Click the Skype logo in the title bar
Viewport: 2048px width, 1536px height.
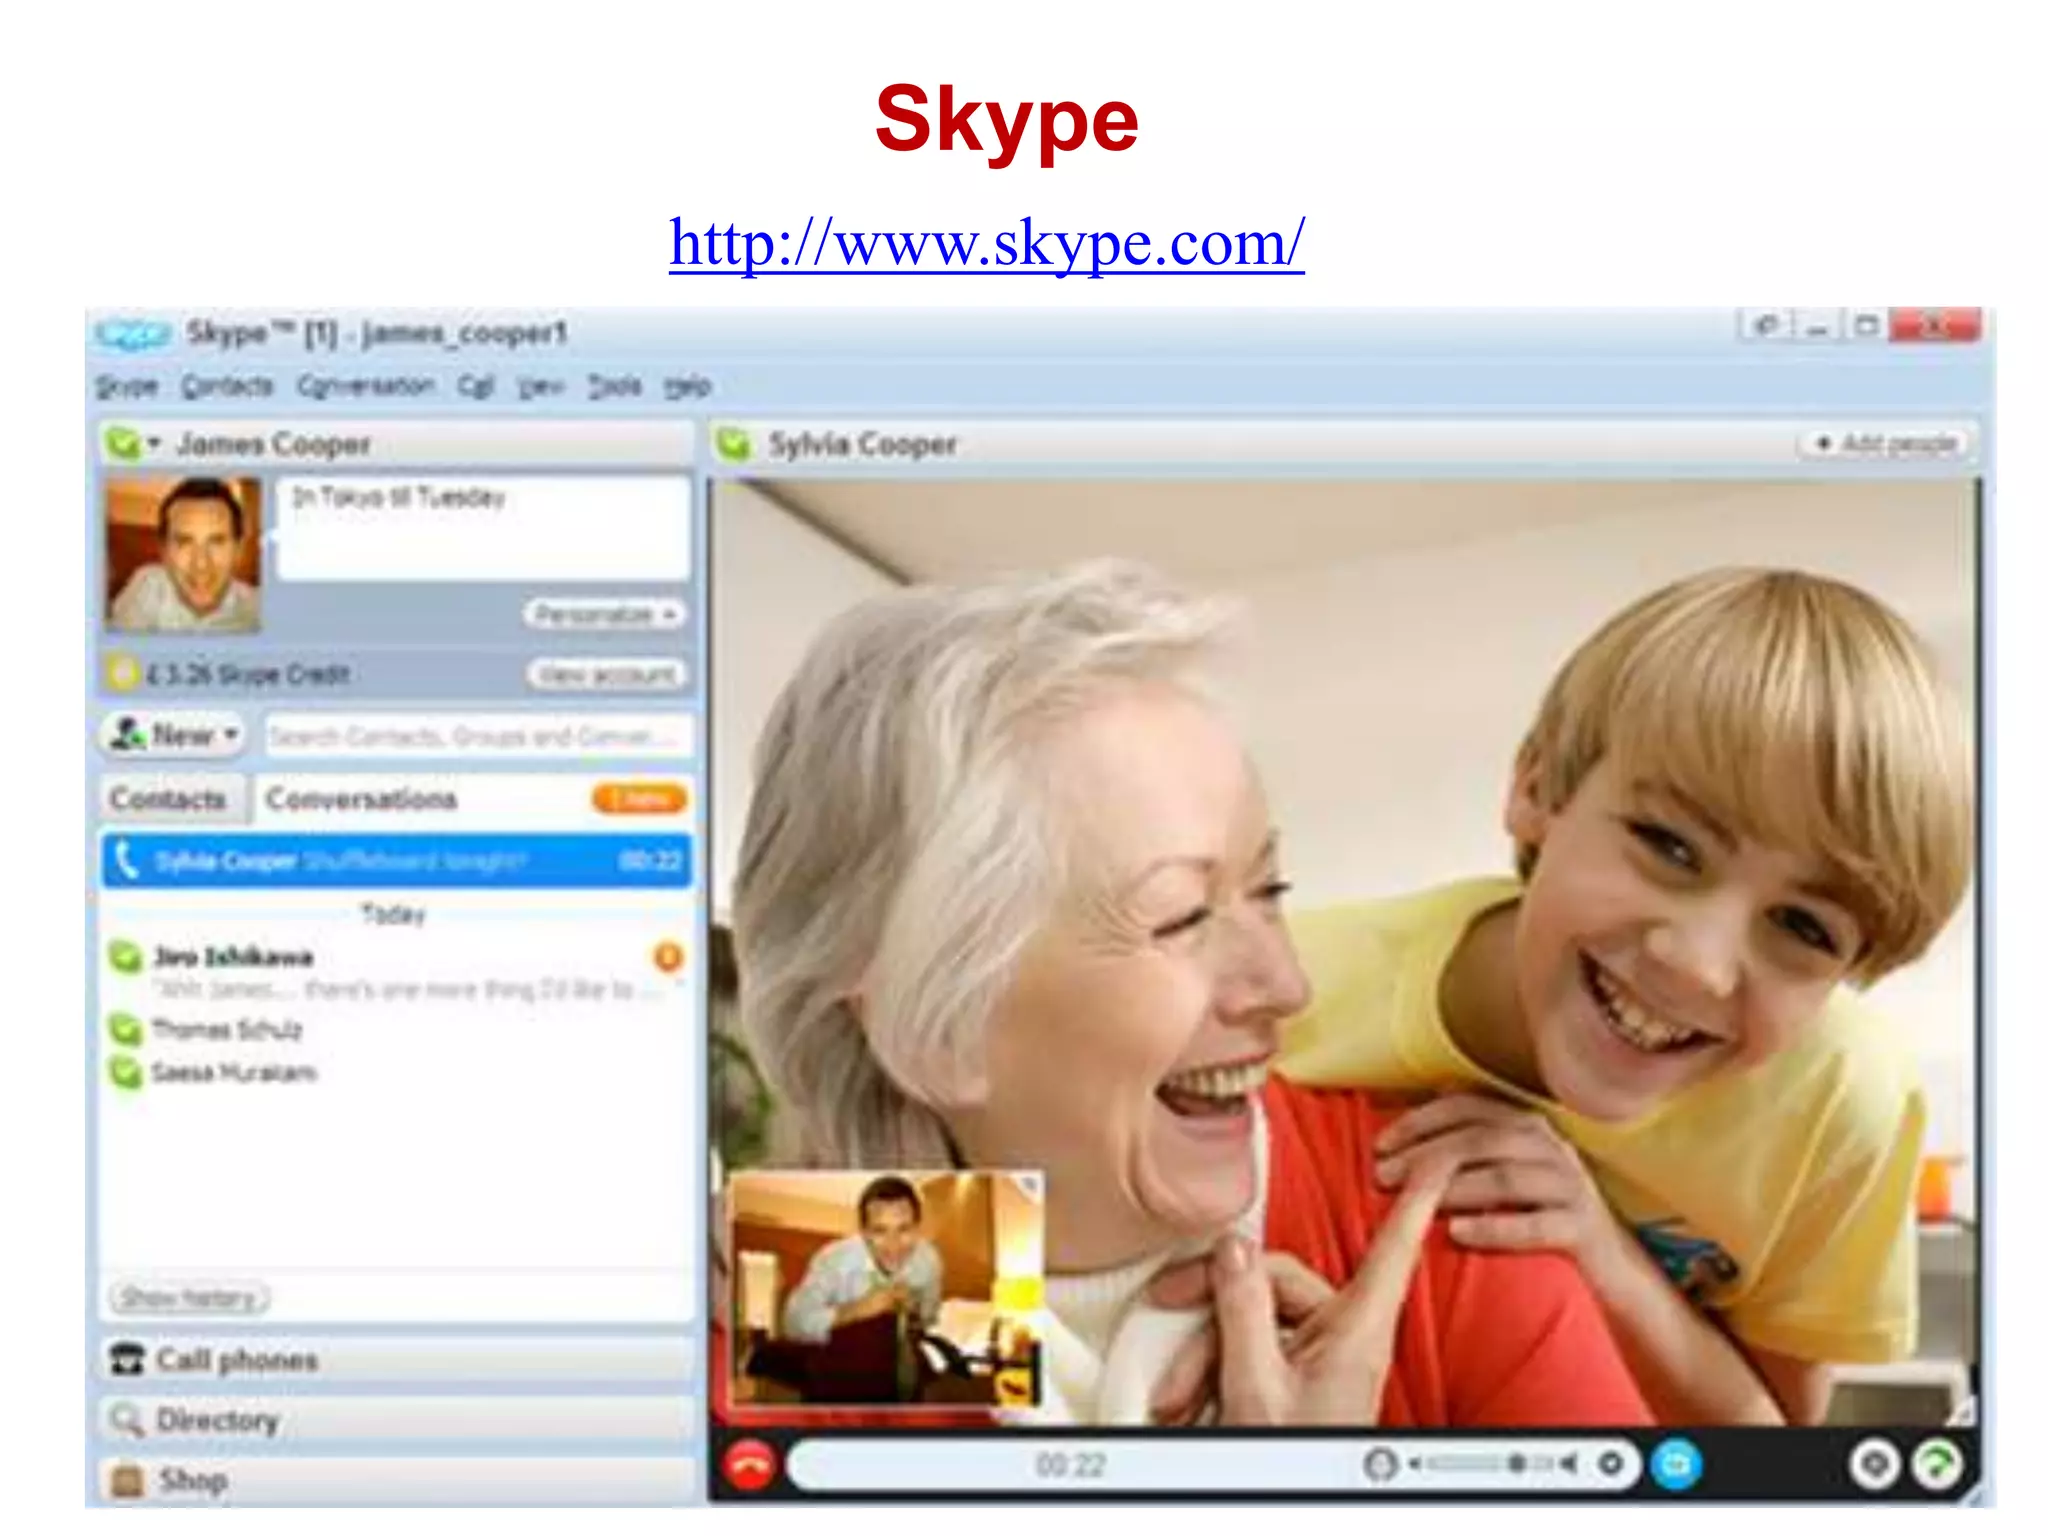coord(132,335)
